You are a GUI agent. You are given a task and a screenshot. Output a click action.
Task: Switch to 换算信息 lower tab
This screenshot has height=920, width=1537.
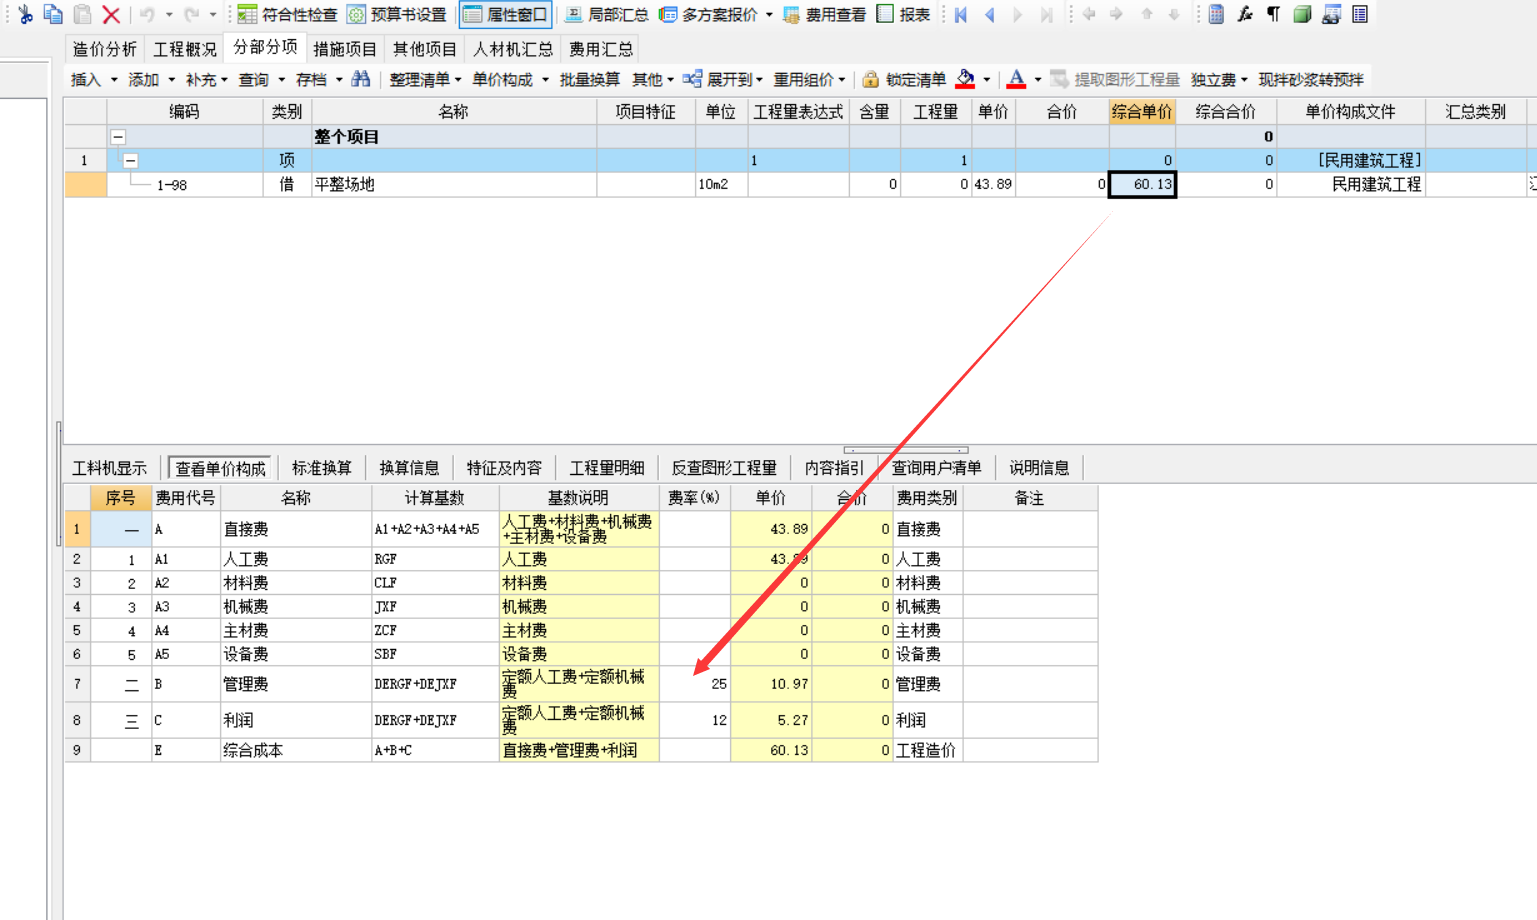[410, 468]
